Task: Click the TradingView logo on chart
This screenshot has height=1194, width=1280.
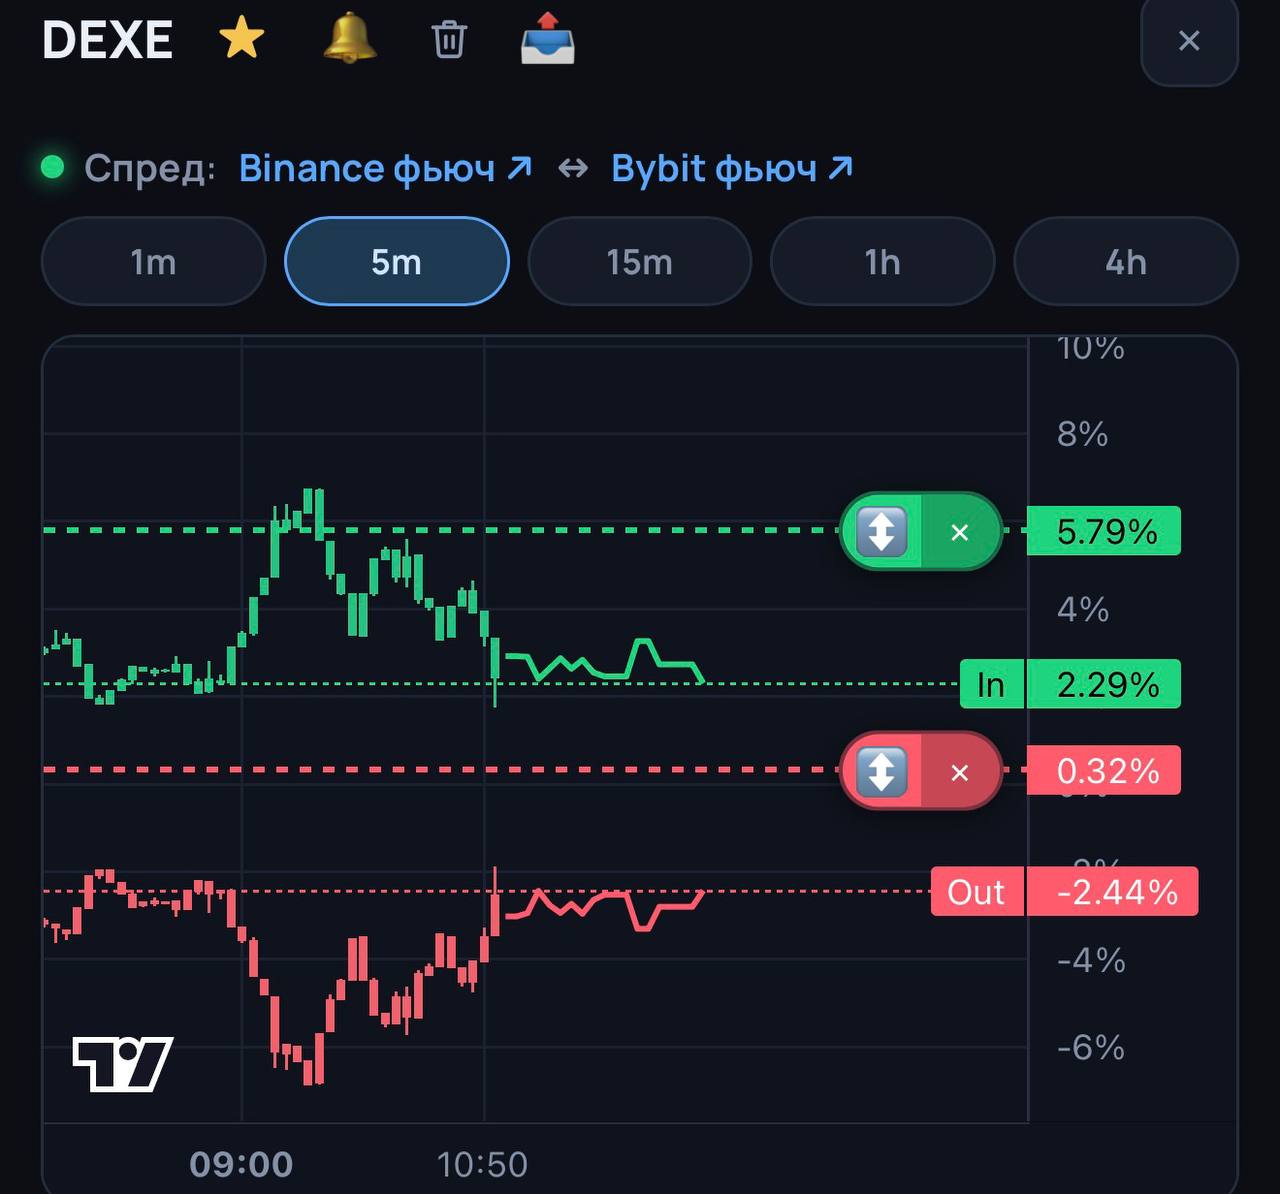Action: tap(123, 1064)
